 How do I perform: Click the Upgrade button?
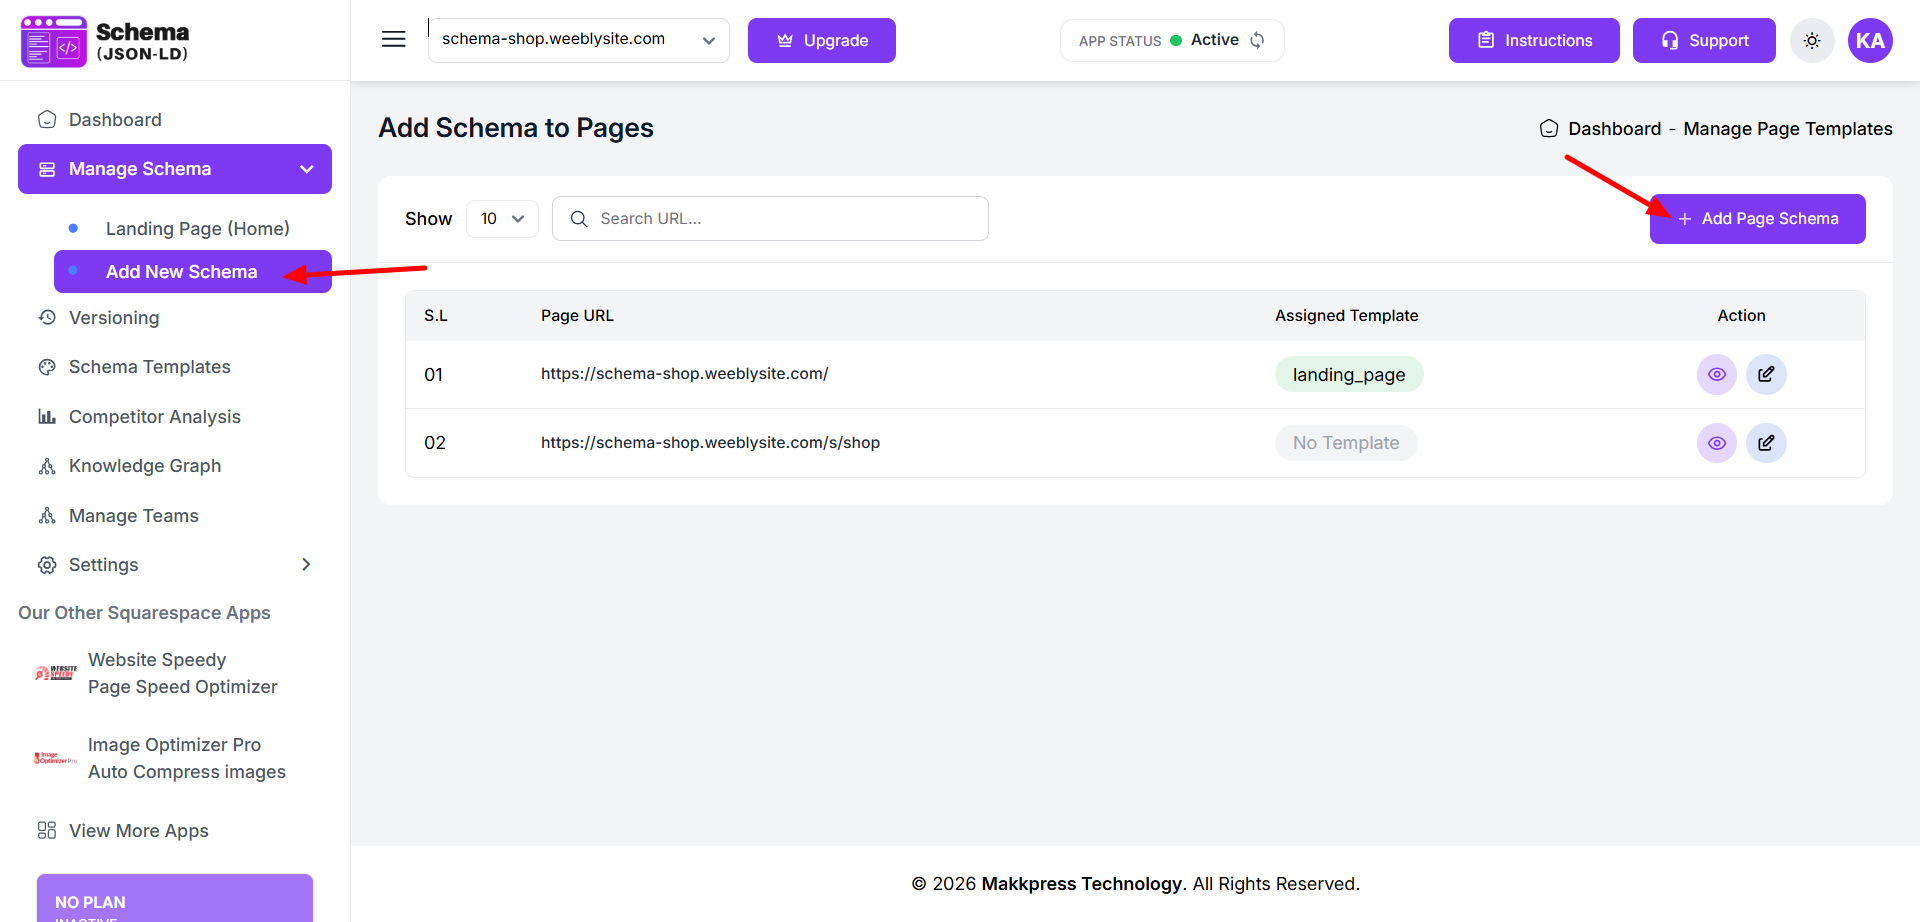point(821,41)
